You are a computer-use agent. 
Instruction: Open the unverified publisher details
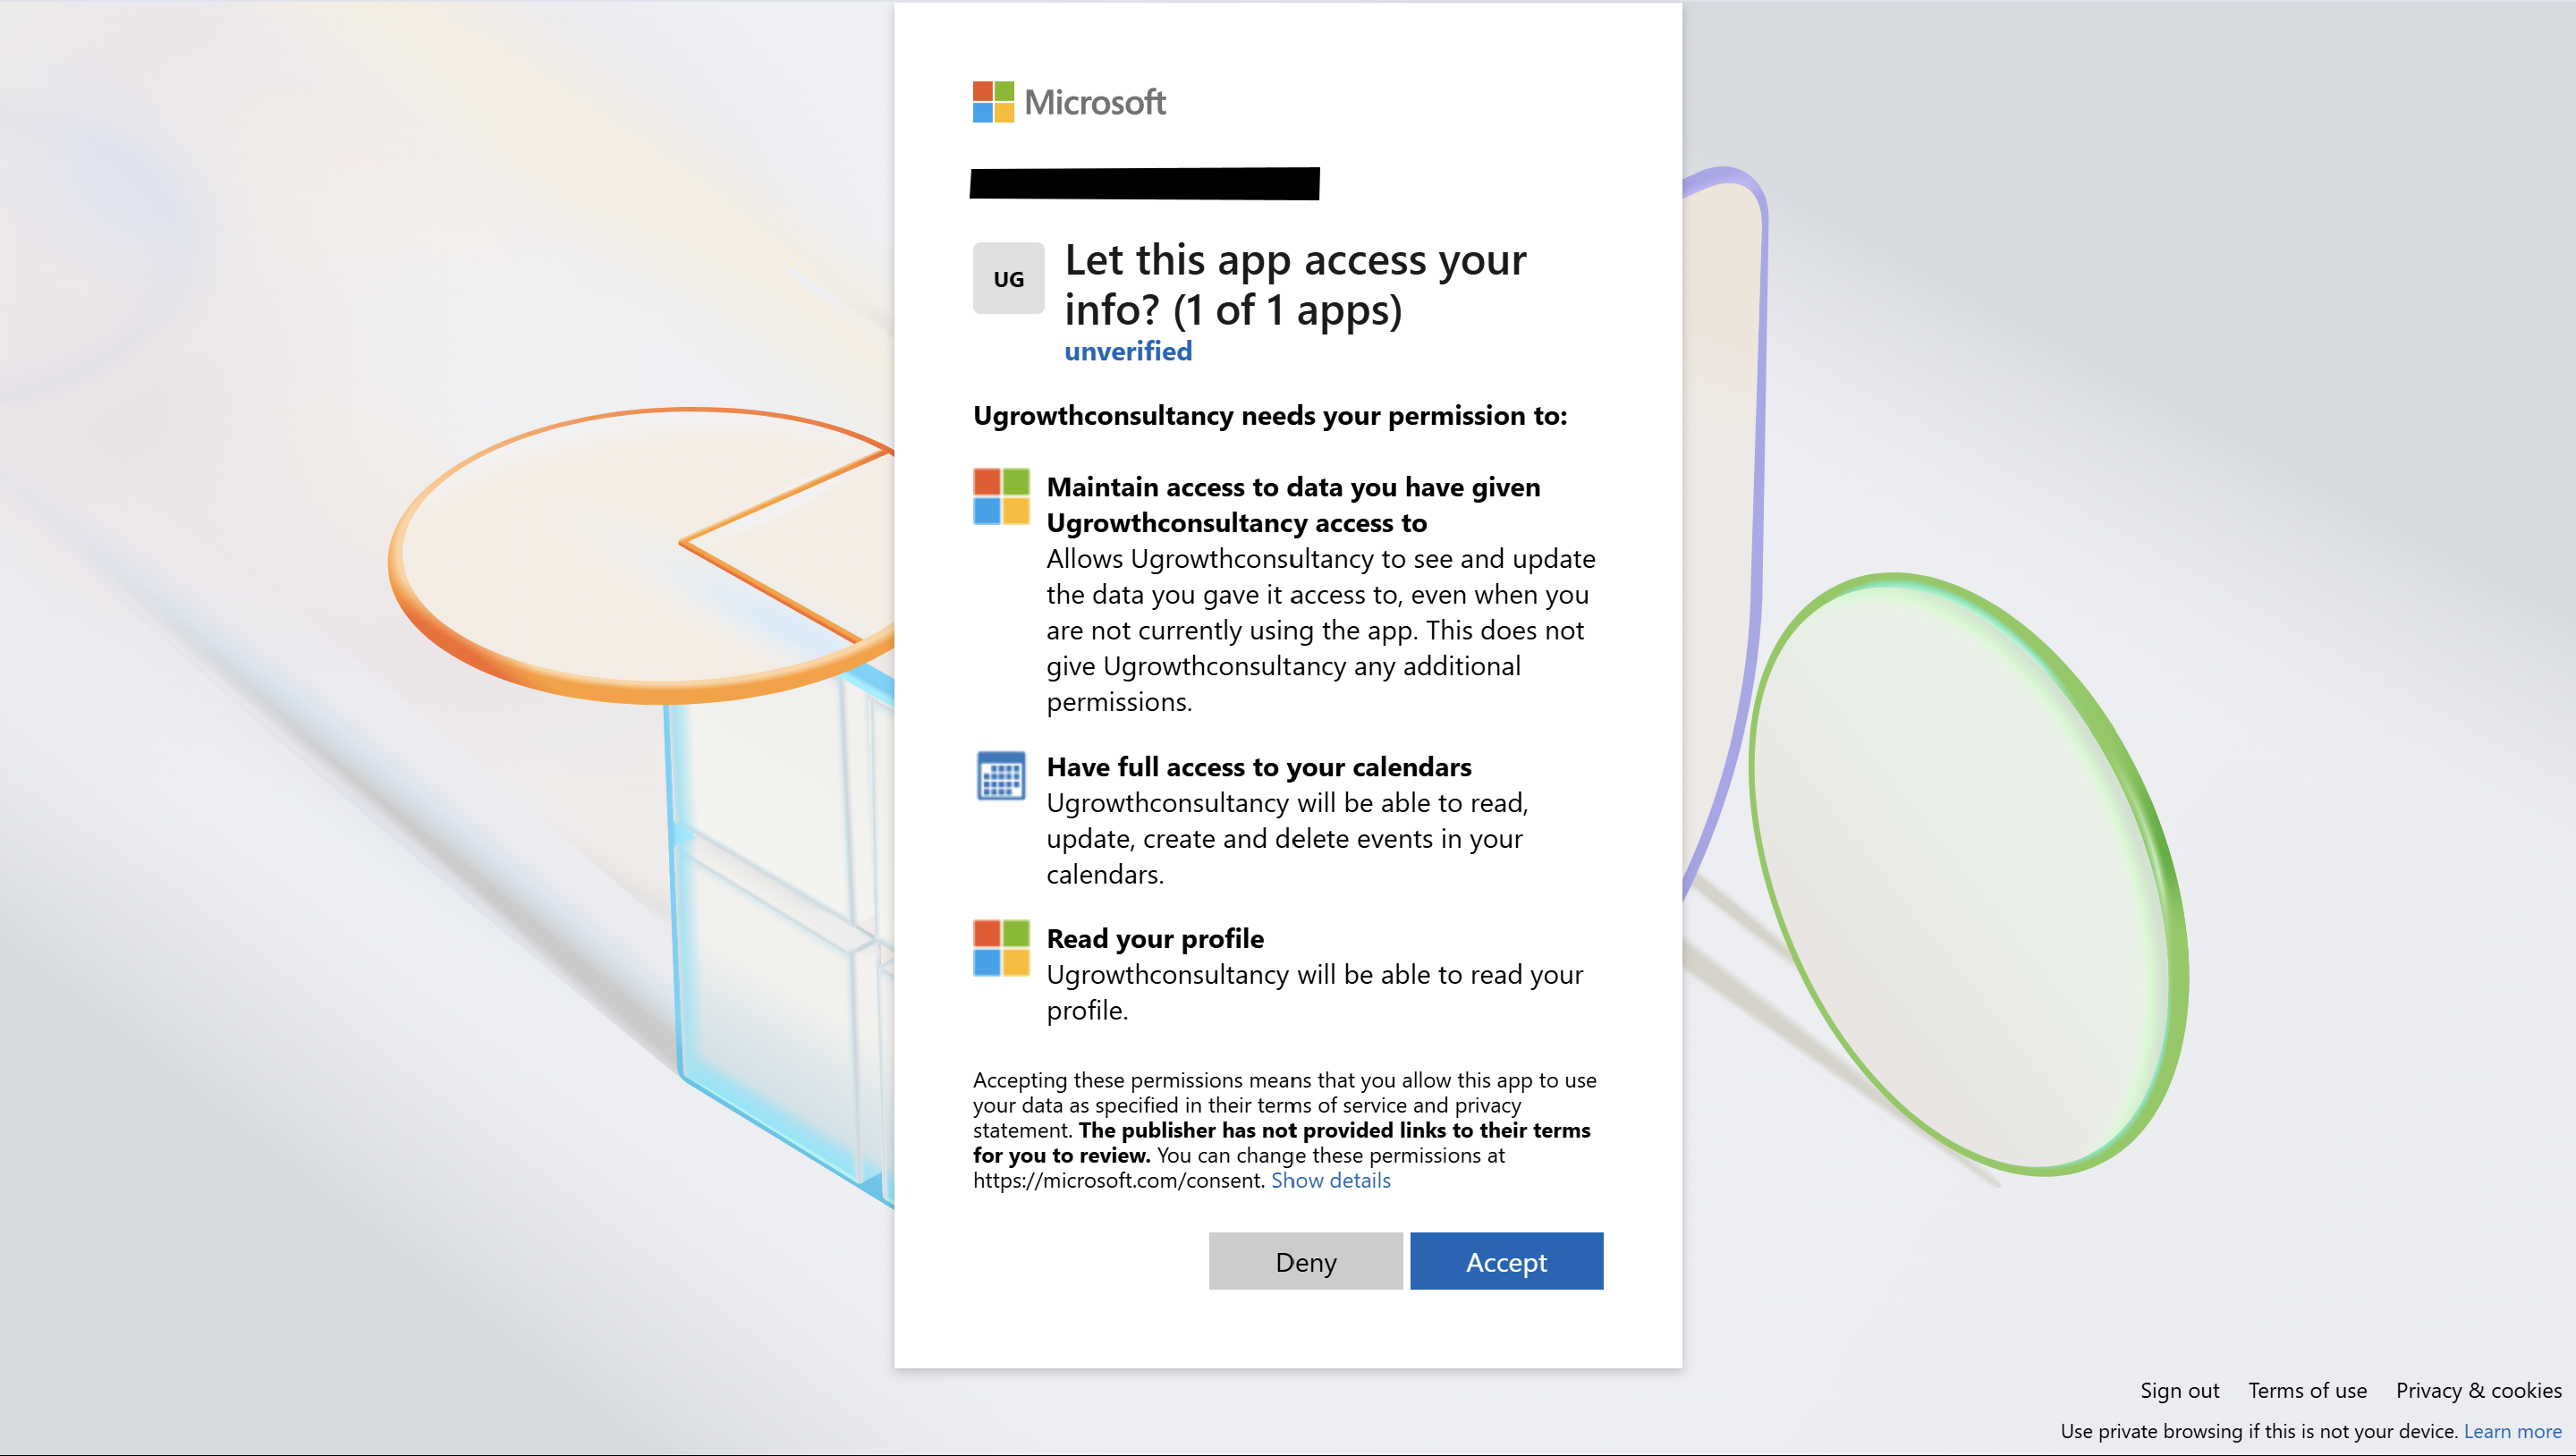click(x=1128, y=351)
